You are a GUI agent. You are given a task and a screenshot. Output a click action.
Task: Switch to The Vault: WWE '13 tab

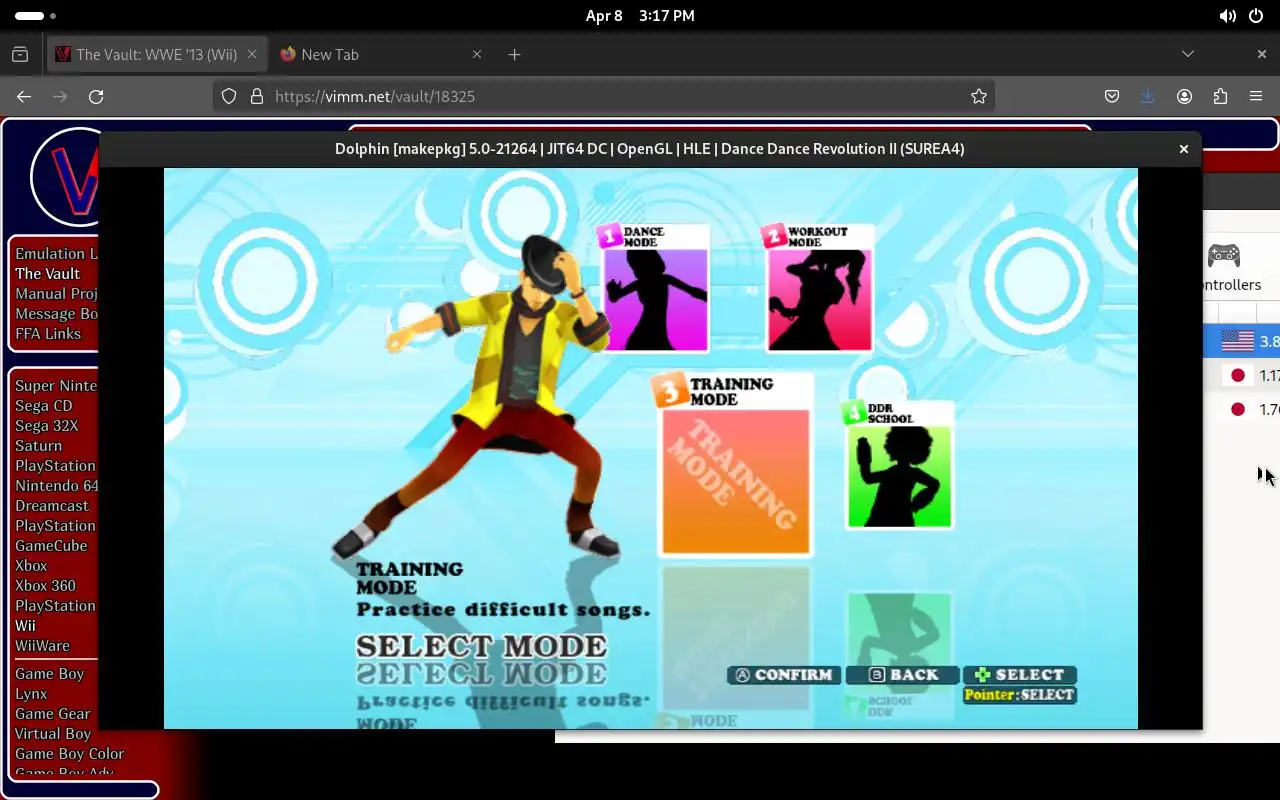[x=156, y=54]
